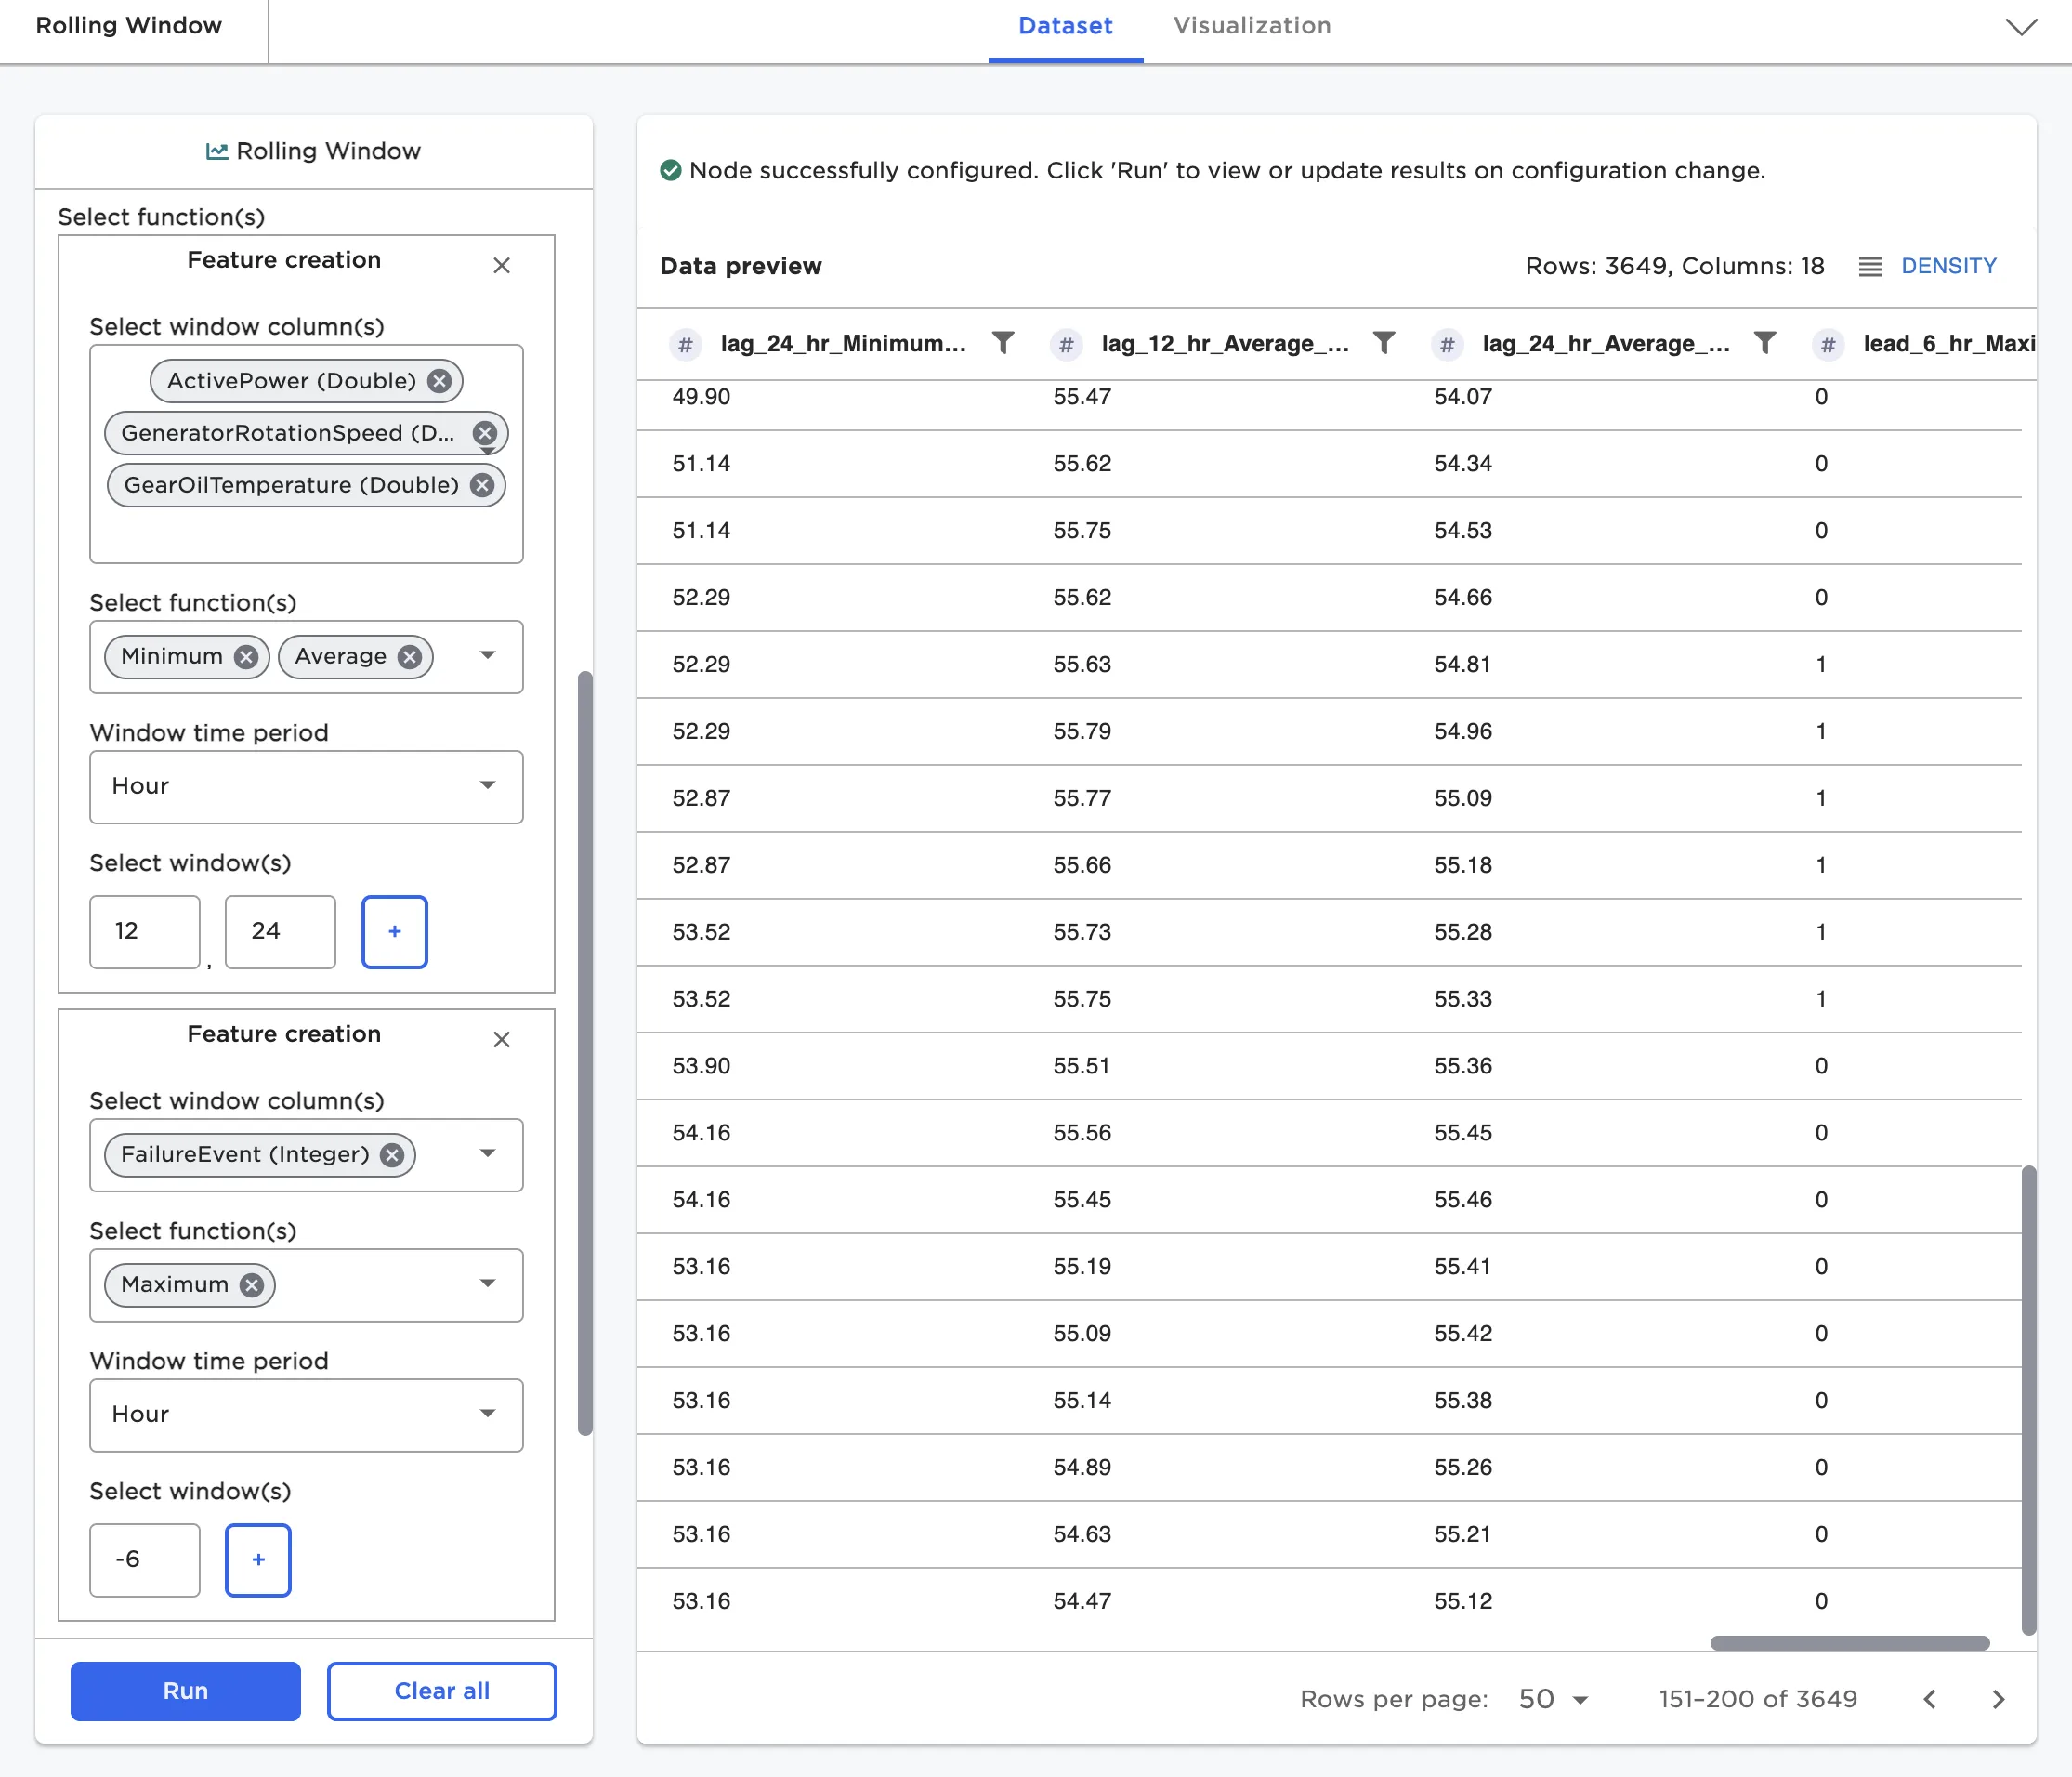The width and height of the screenshot is (2072, 1777).
Task: Close the first Feature creation section
Action: coord(501,265)
